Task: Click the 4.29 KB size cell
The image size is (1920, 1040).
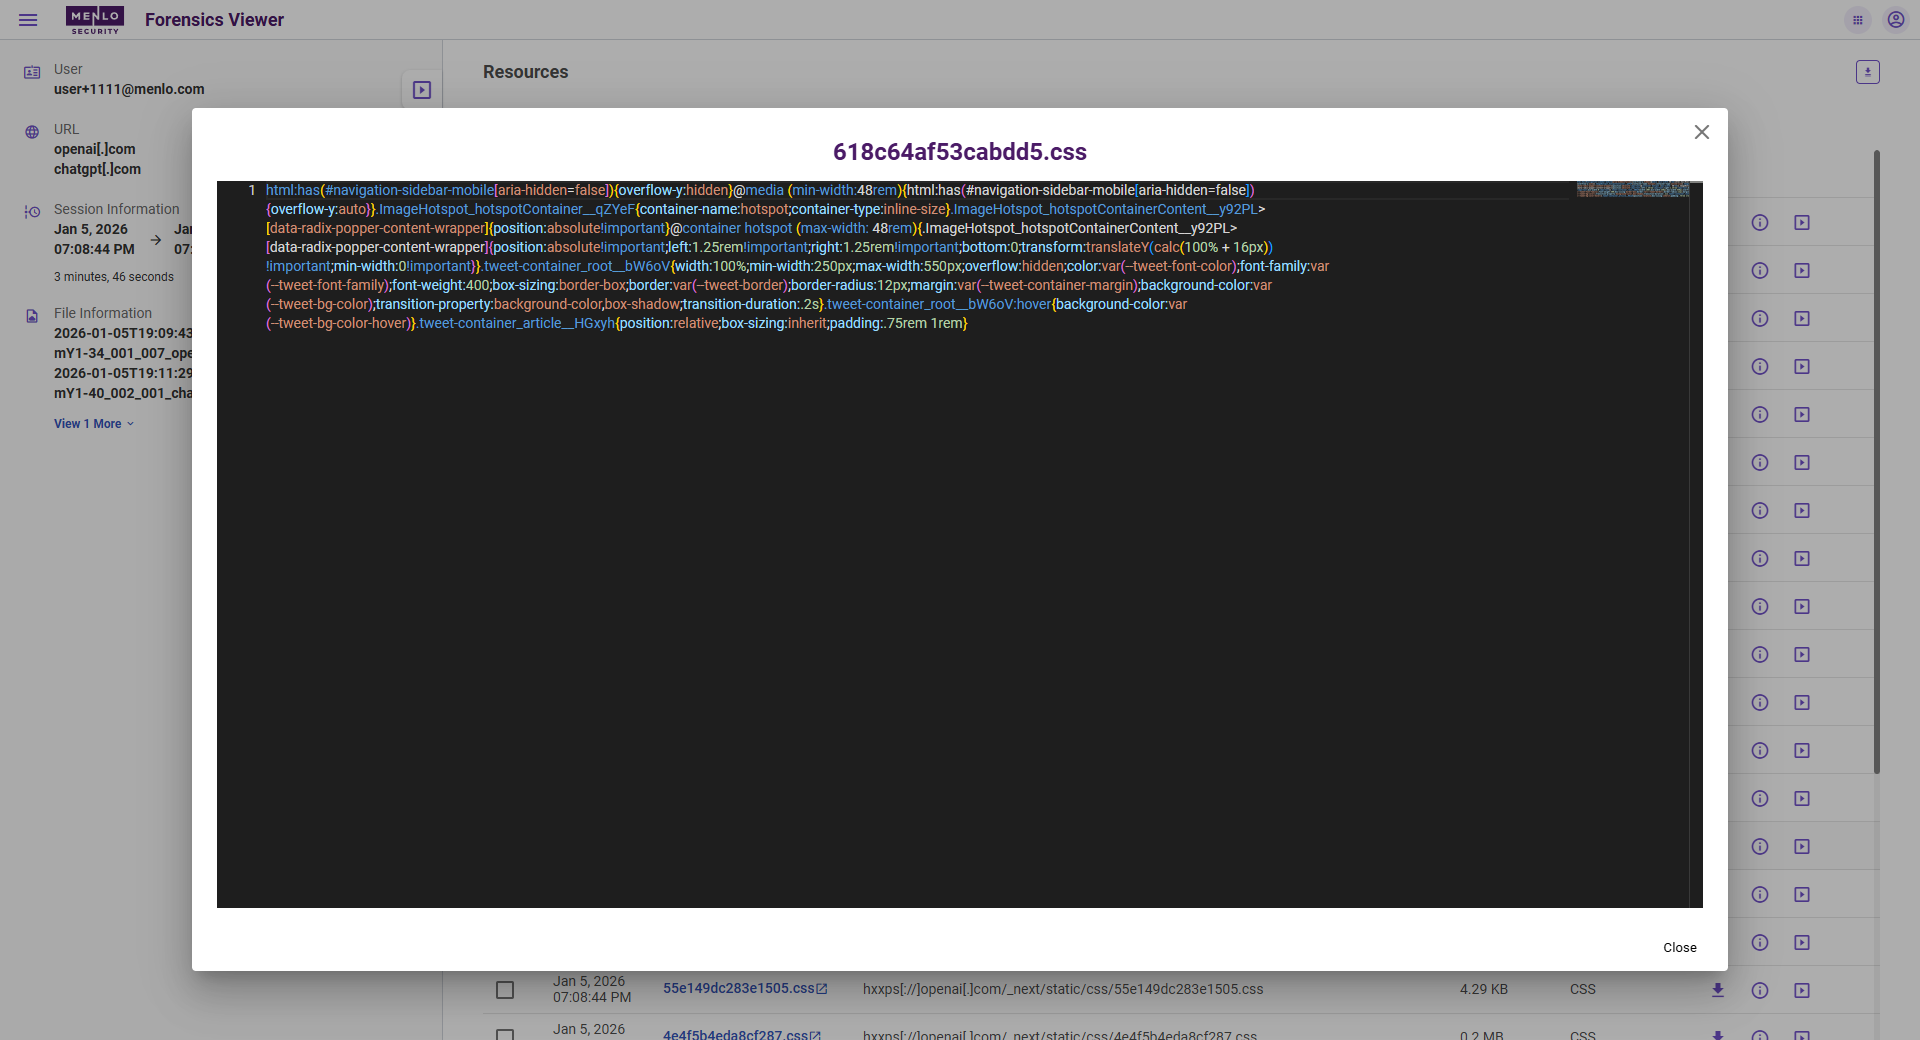Action: 1484,989
